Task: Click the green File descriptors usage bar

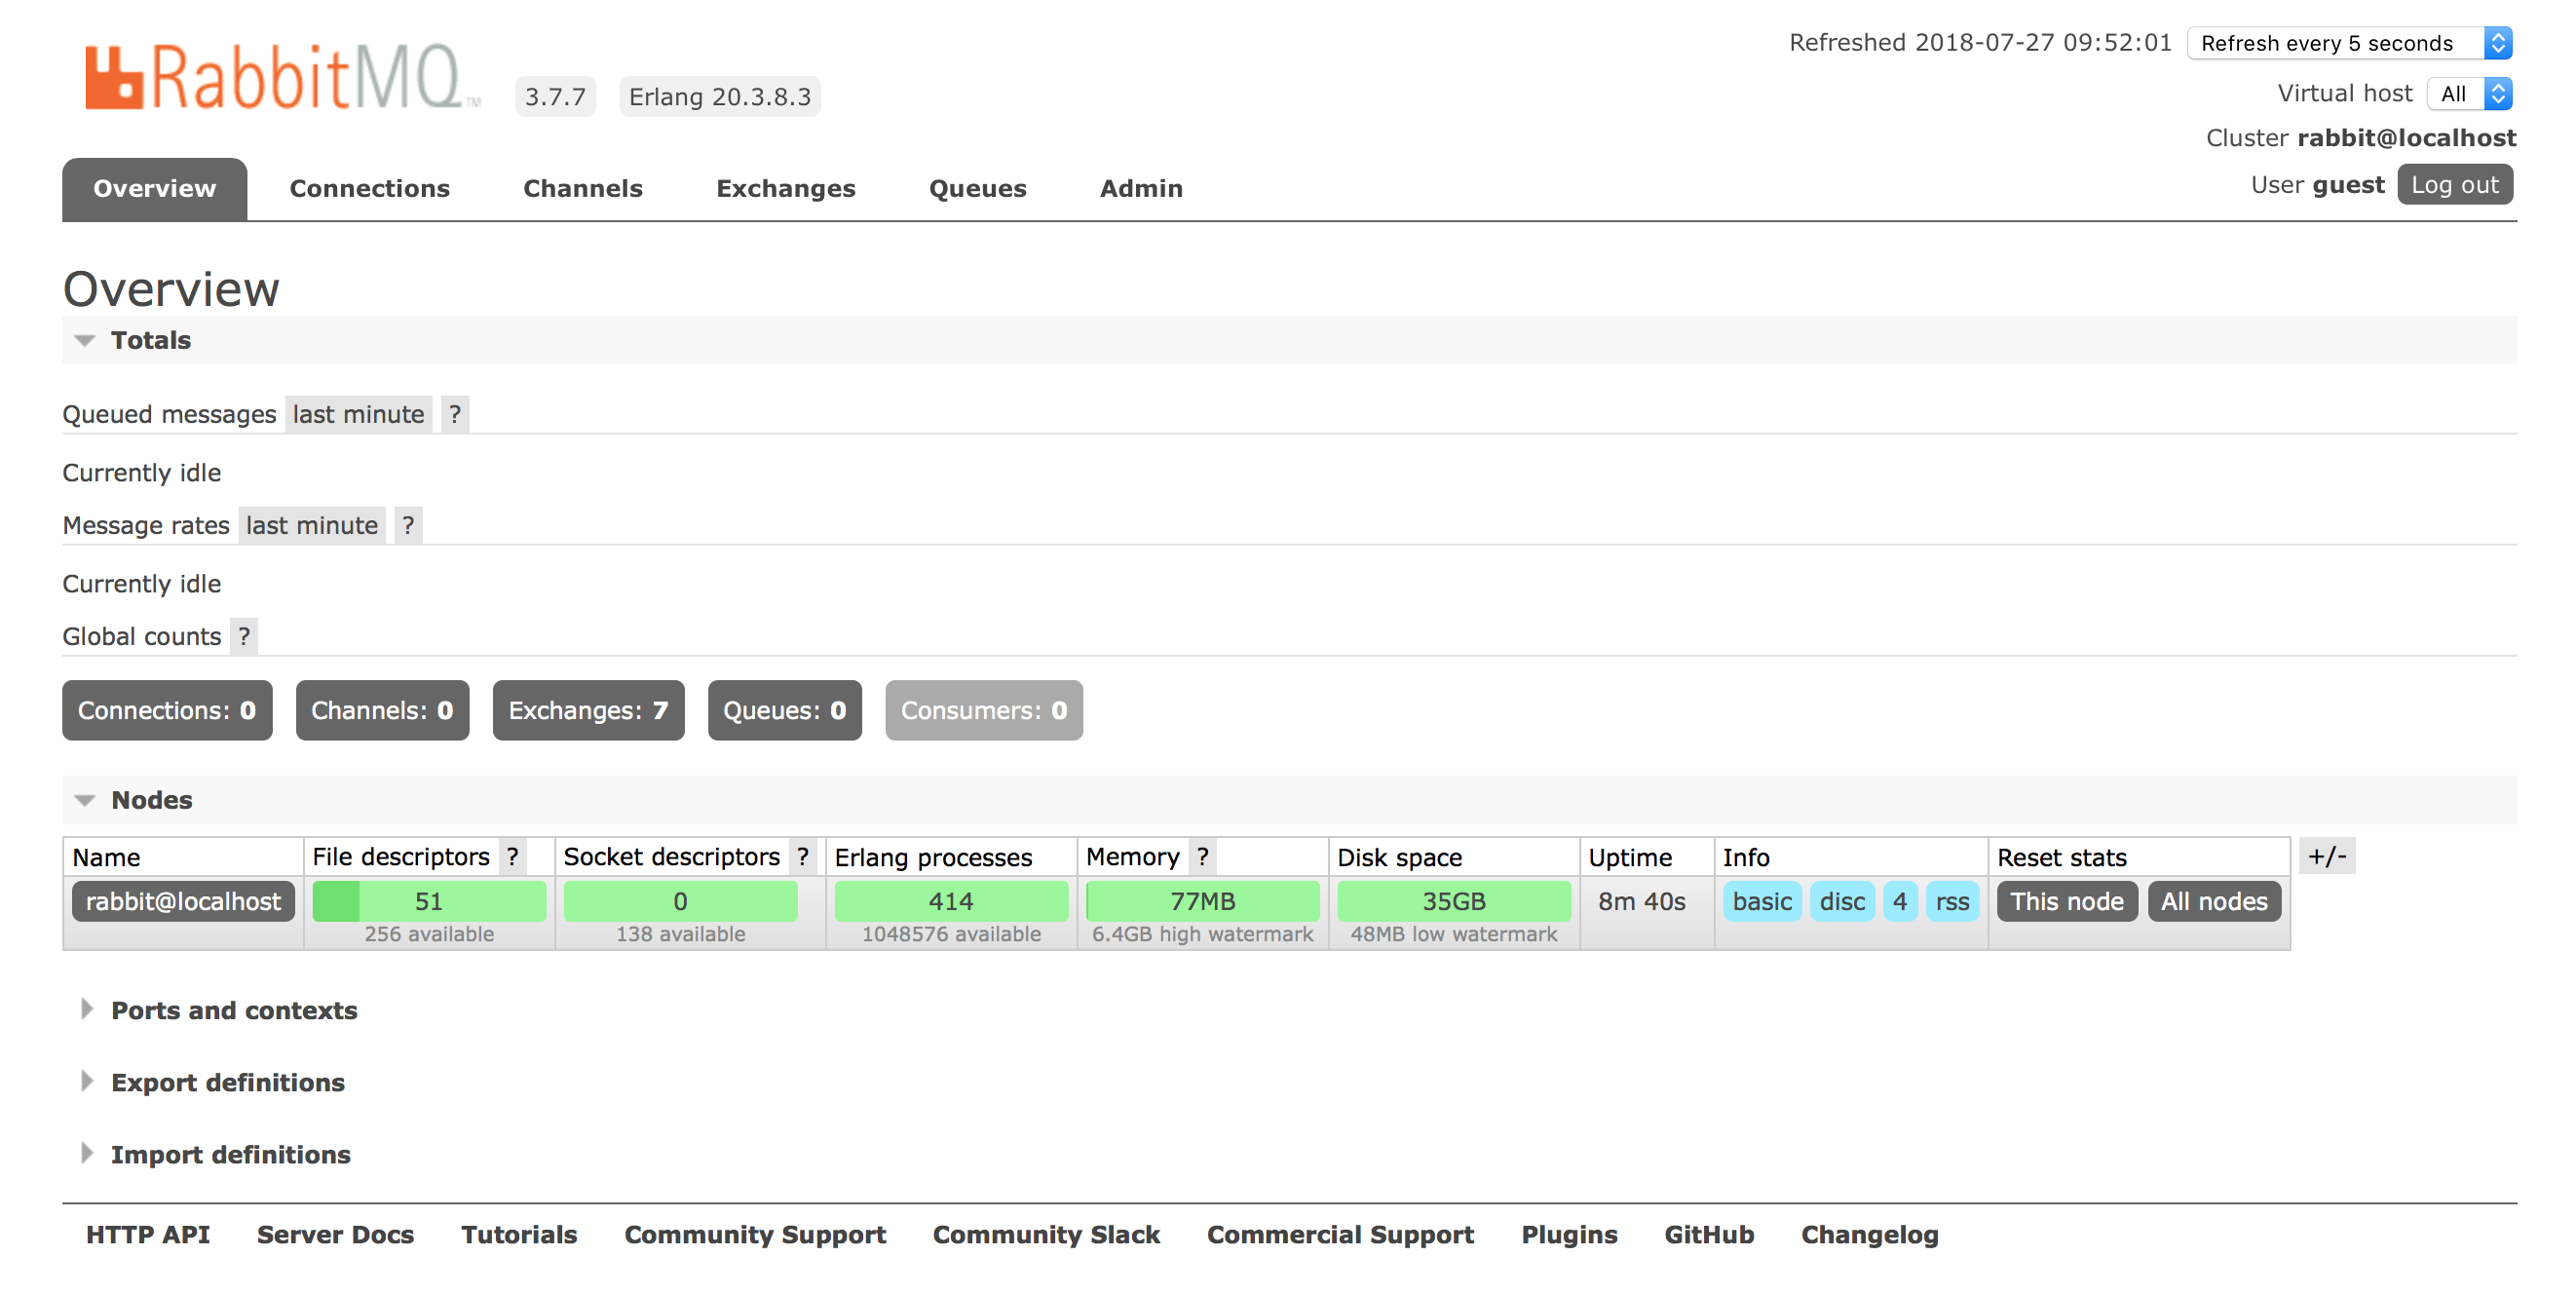Action: coord(429,901)
